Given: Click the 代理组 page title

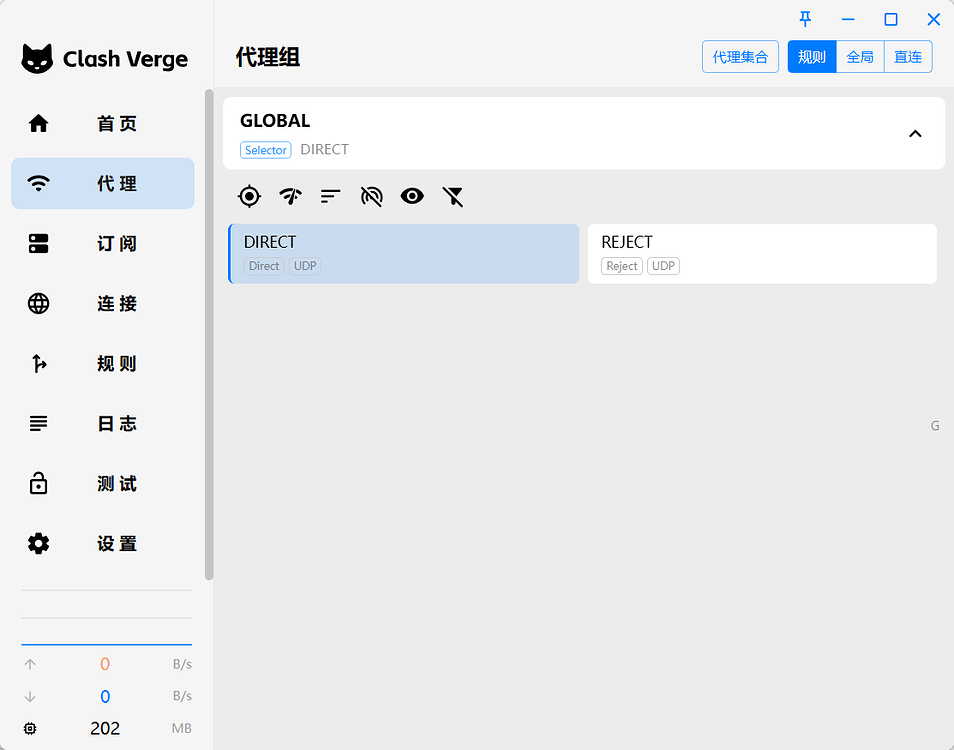Looking at the screenshot, I should pos(268,57).
